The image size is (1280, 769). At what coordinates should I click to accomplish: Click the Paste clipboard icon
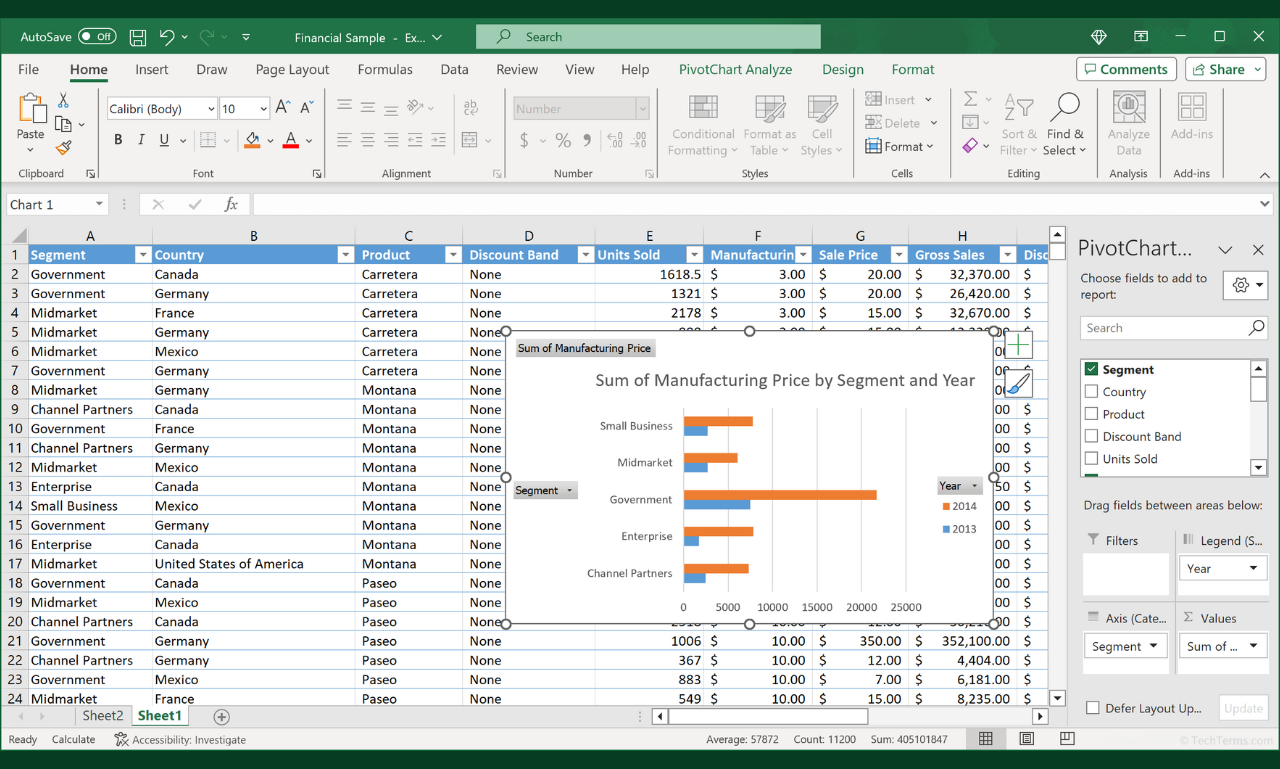[30, 109]
